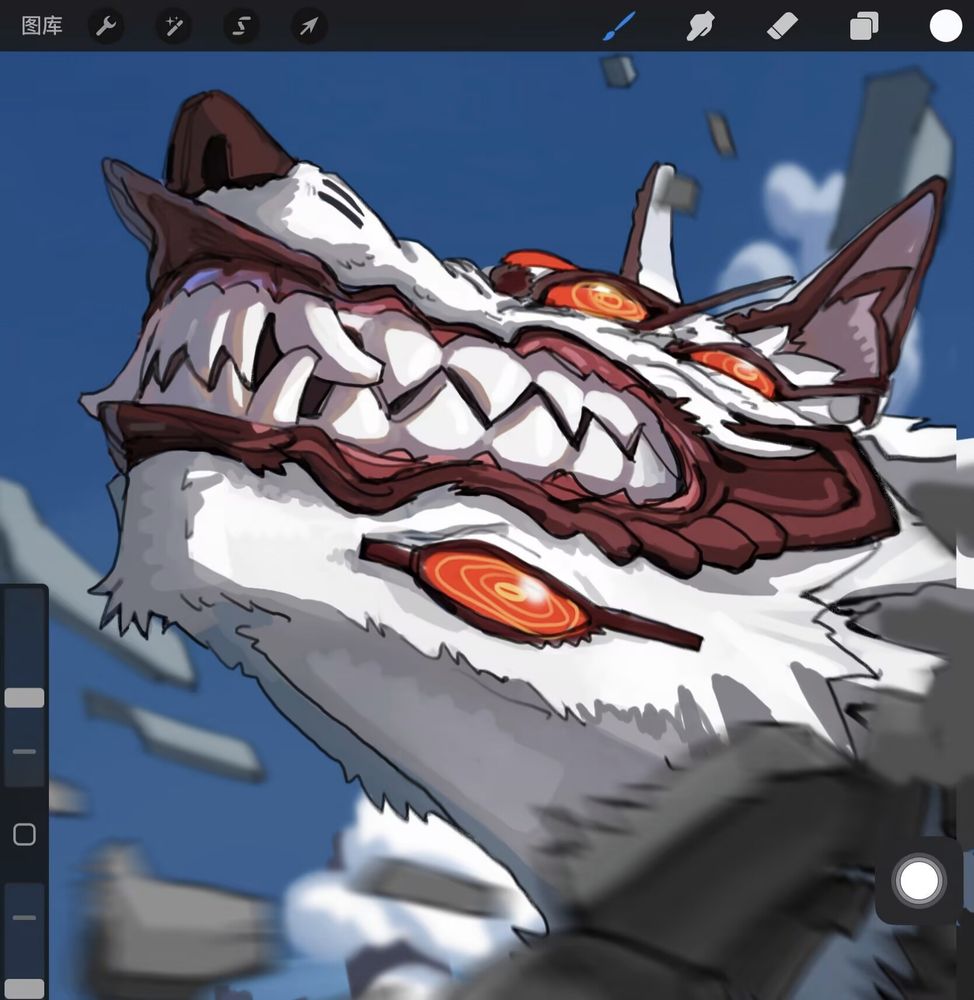Open the Adjustments magic wand menu
The height and width of the screenshot is (1000, 974).
point(173,26)
